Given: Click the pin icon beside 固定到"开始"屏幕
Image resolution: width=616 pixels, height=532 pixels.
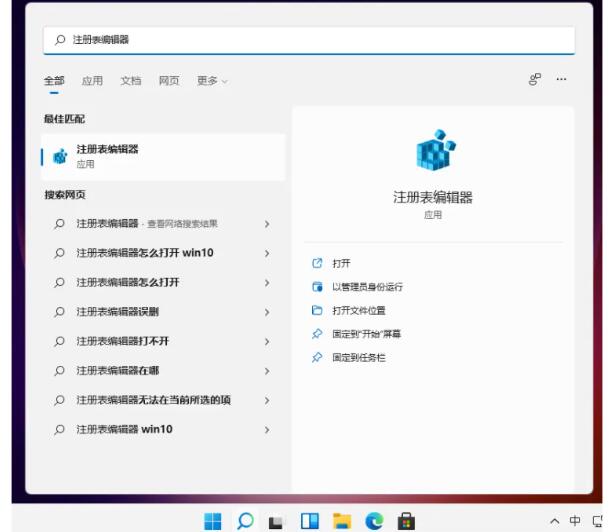Looking at the screenshot, I should click(317, 334).
